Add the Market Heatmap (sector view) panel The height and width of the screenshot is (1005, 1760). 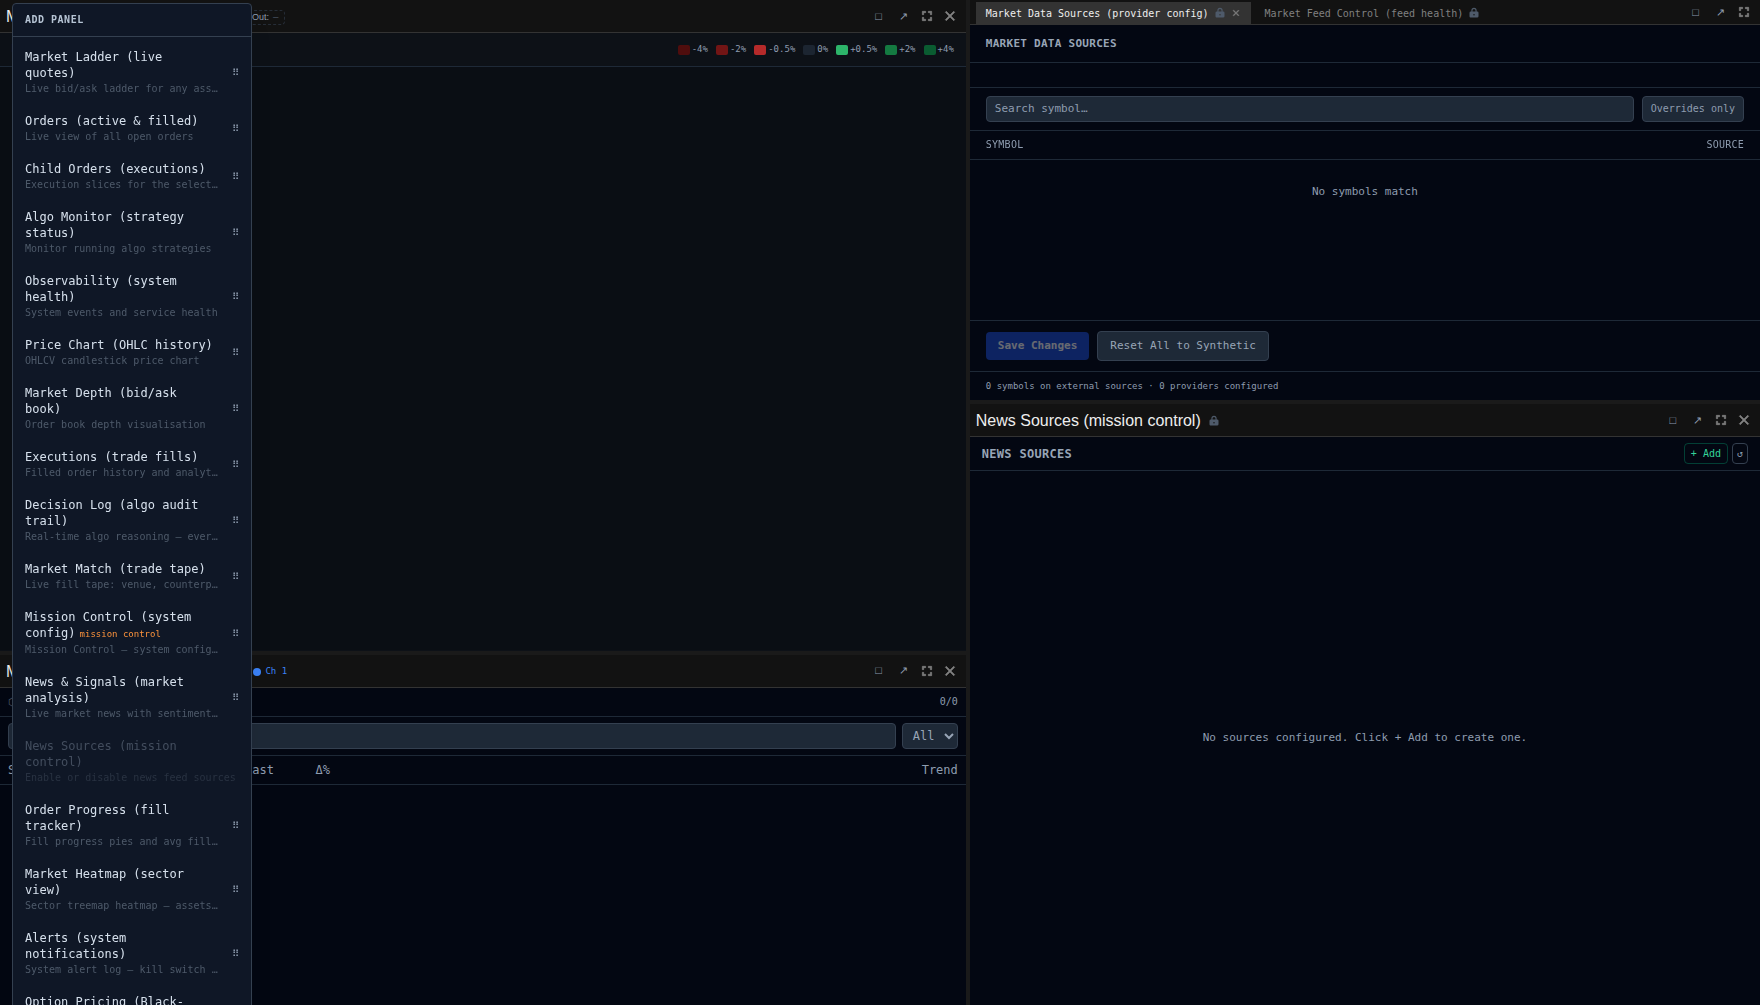[131, 889]
